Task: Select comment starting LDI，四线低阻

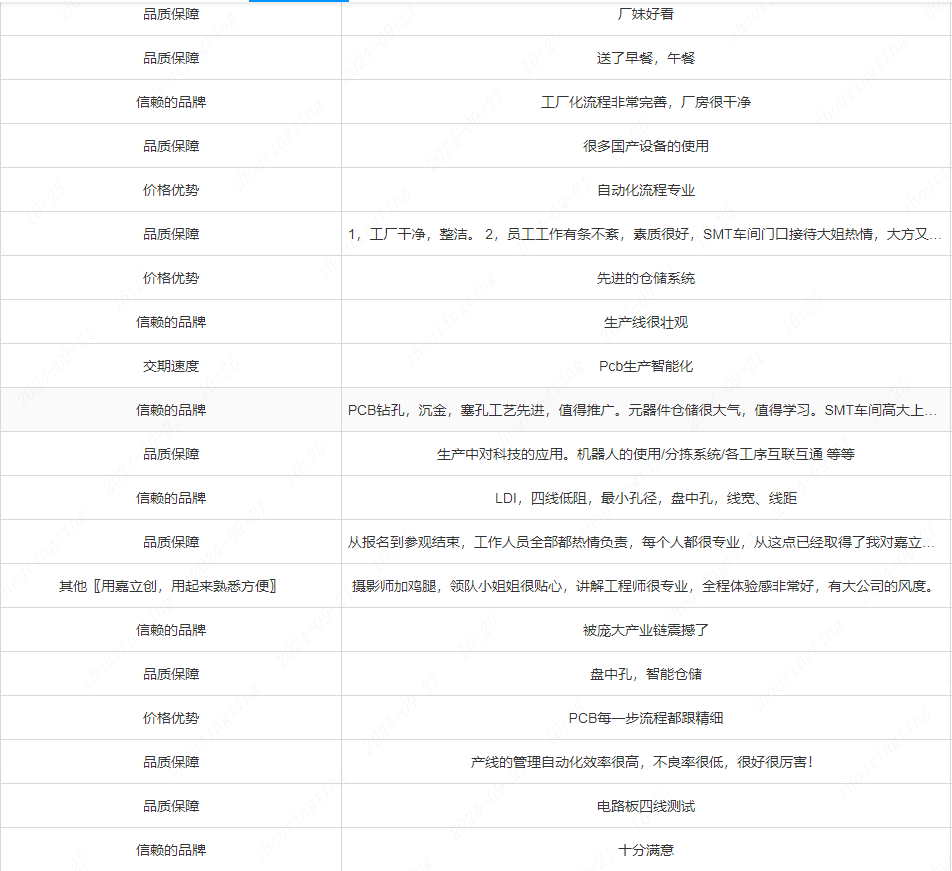Action: pyautogui.click(x=645, y=498)
